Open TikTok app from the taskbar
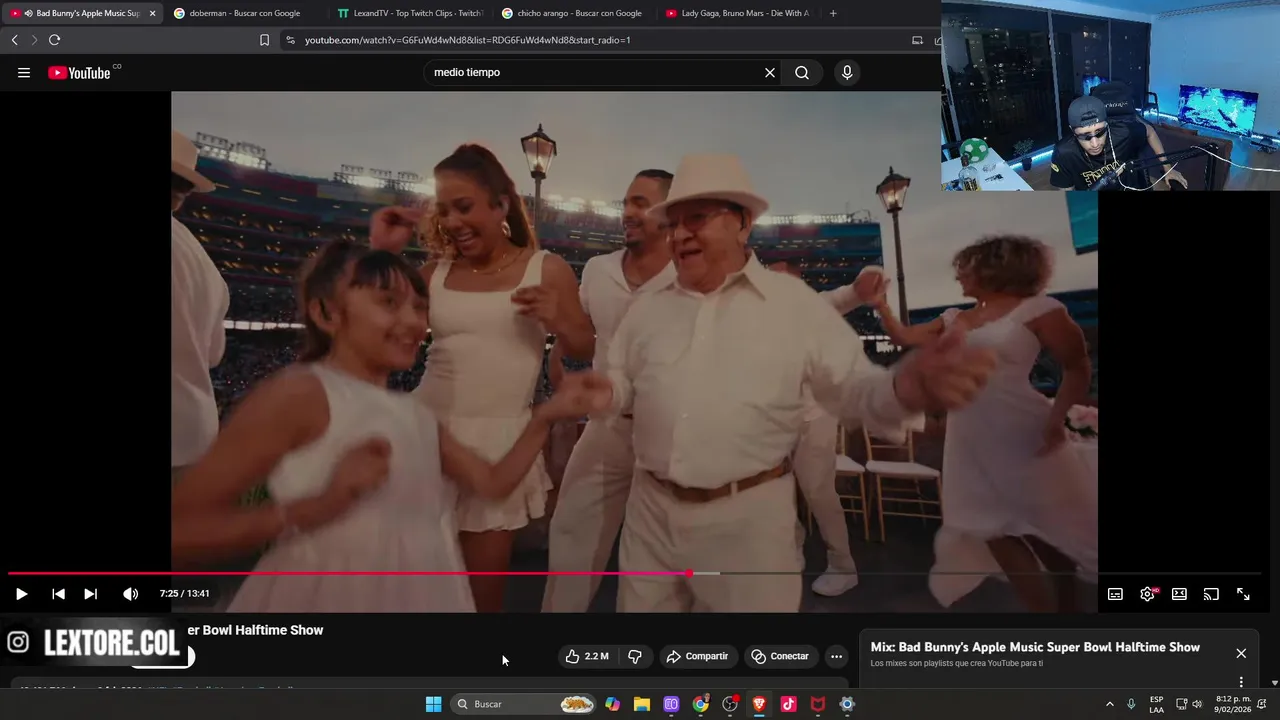 (788, 704)
